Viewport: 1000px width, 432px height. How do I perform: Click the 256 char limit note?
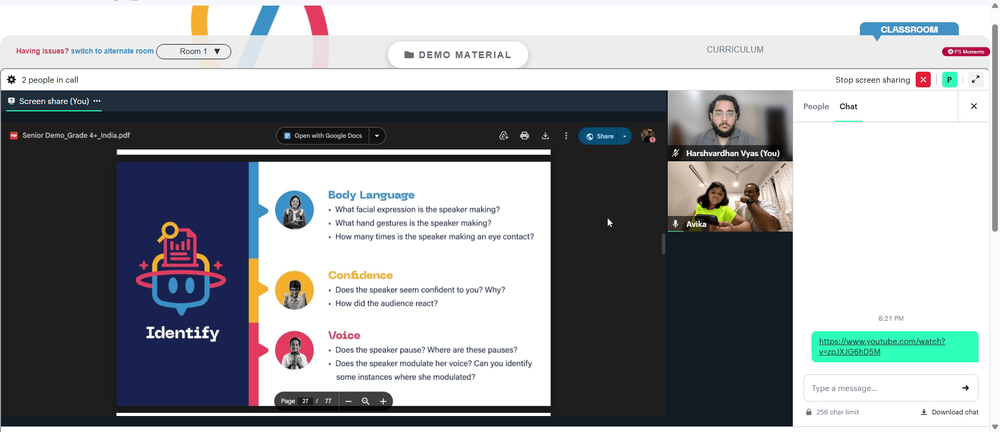pyautogui.click(x=837, y=412)
